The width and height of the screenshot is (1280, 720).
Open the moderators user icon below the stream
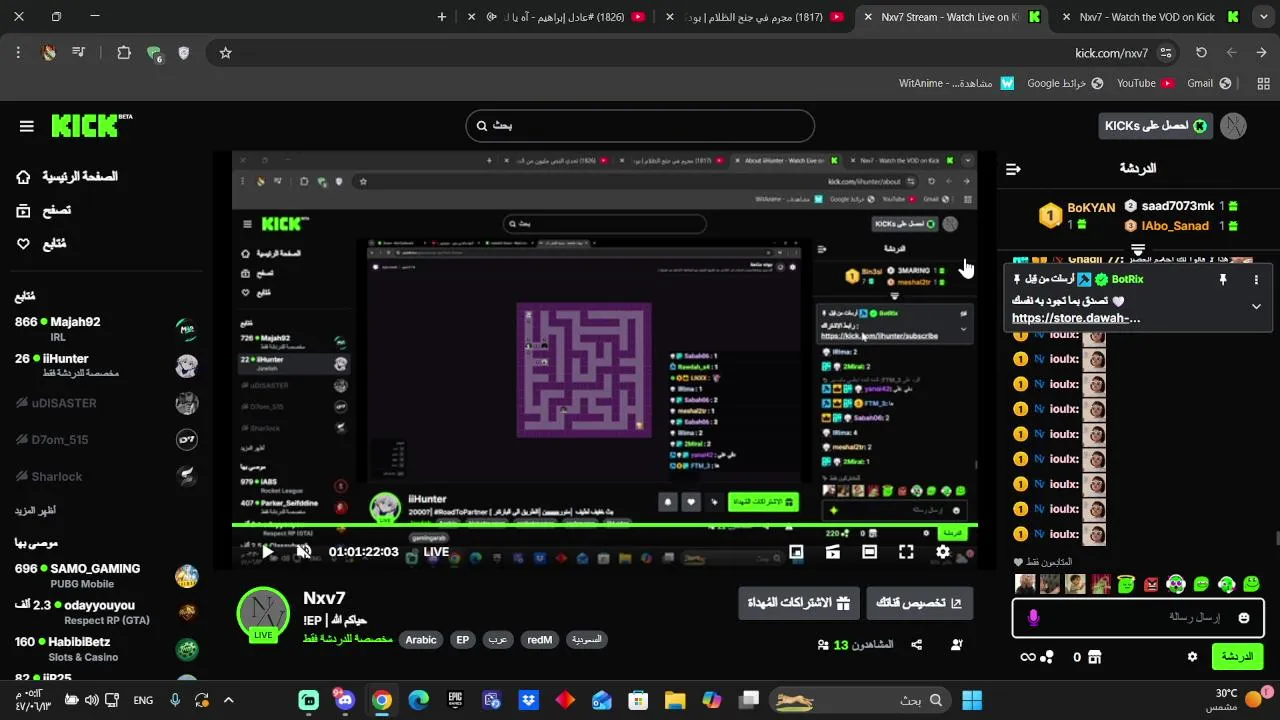(956, 645)
